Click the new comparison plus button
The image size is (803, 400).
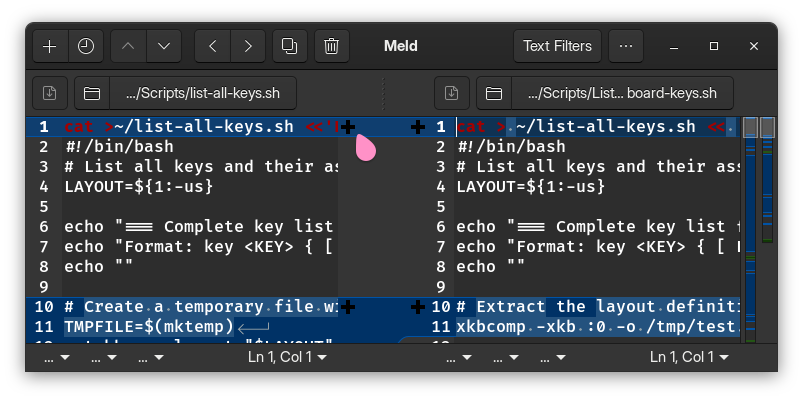point(50,46)
